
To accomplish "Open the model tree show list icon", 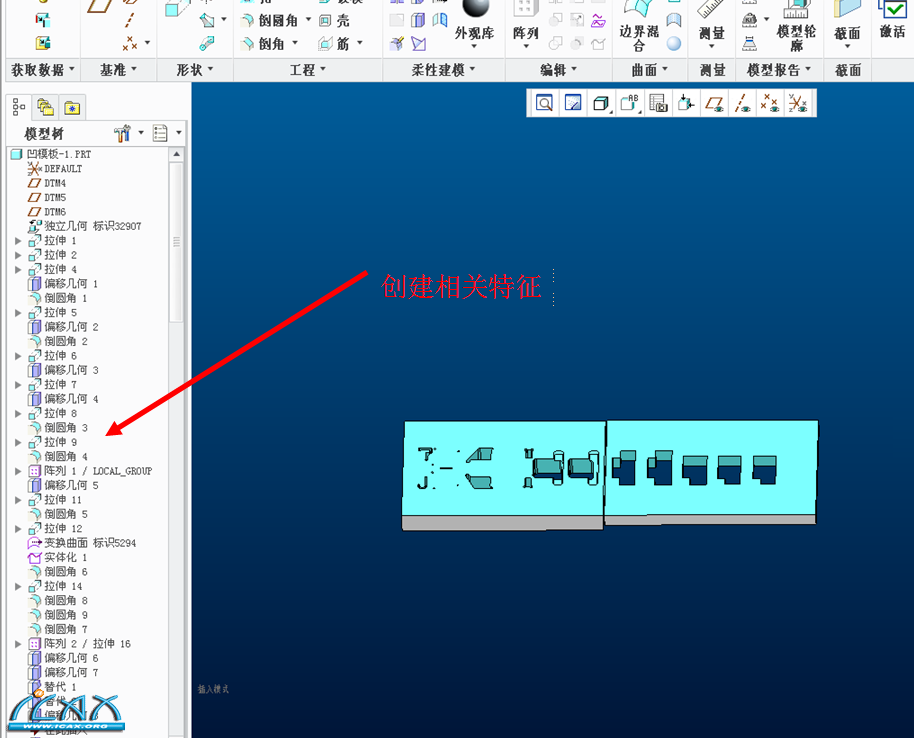I will tap(160, 133).
